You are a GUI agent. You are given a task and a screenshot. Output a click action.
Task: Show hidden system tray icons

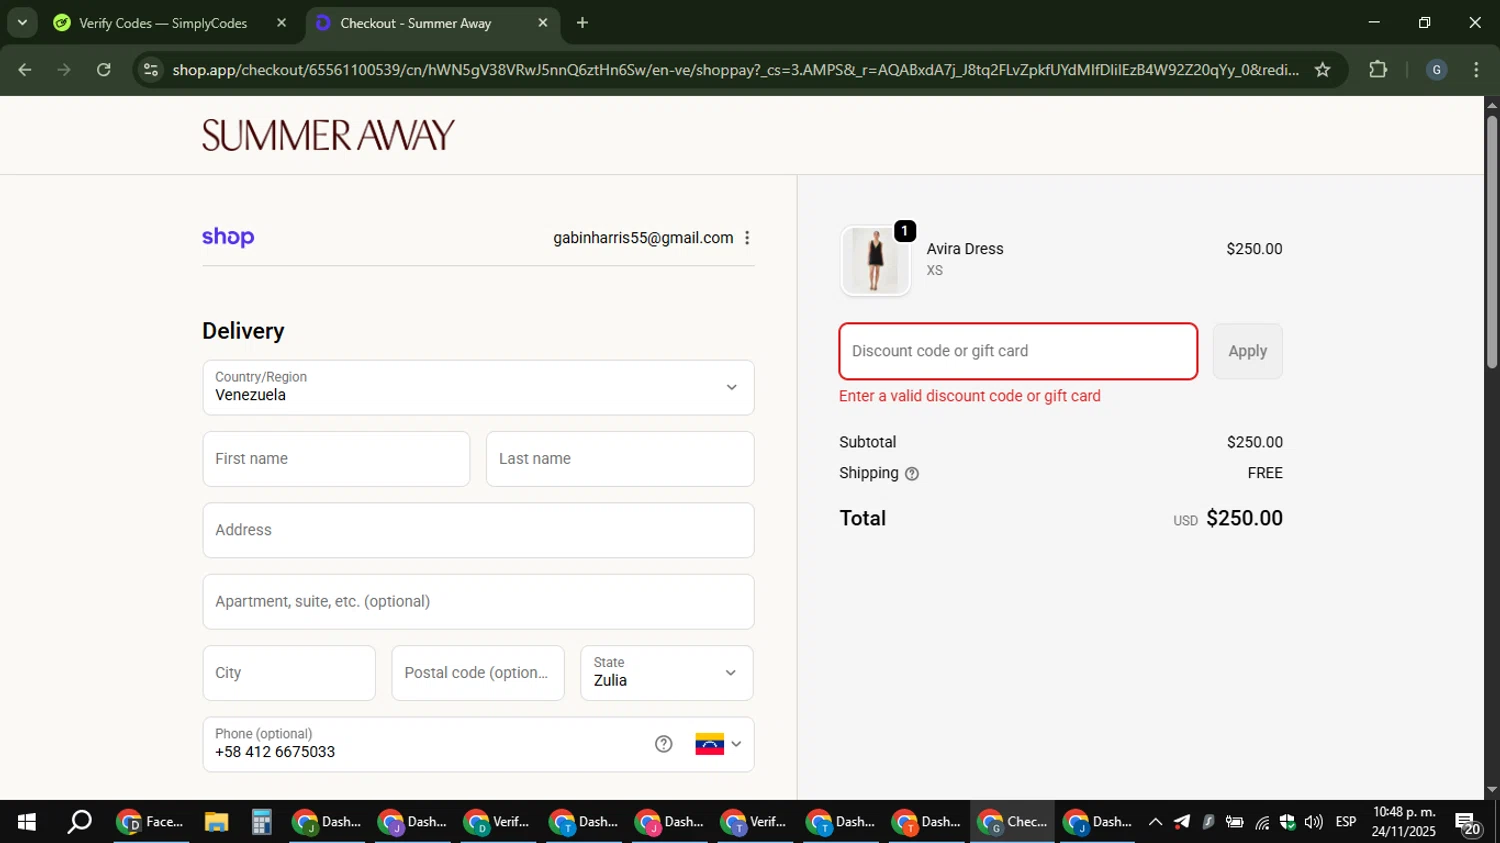tap(1155, 822)
